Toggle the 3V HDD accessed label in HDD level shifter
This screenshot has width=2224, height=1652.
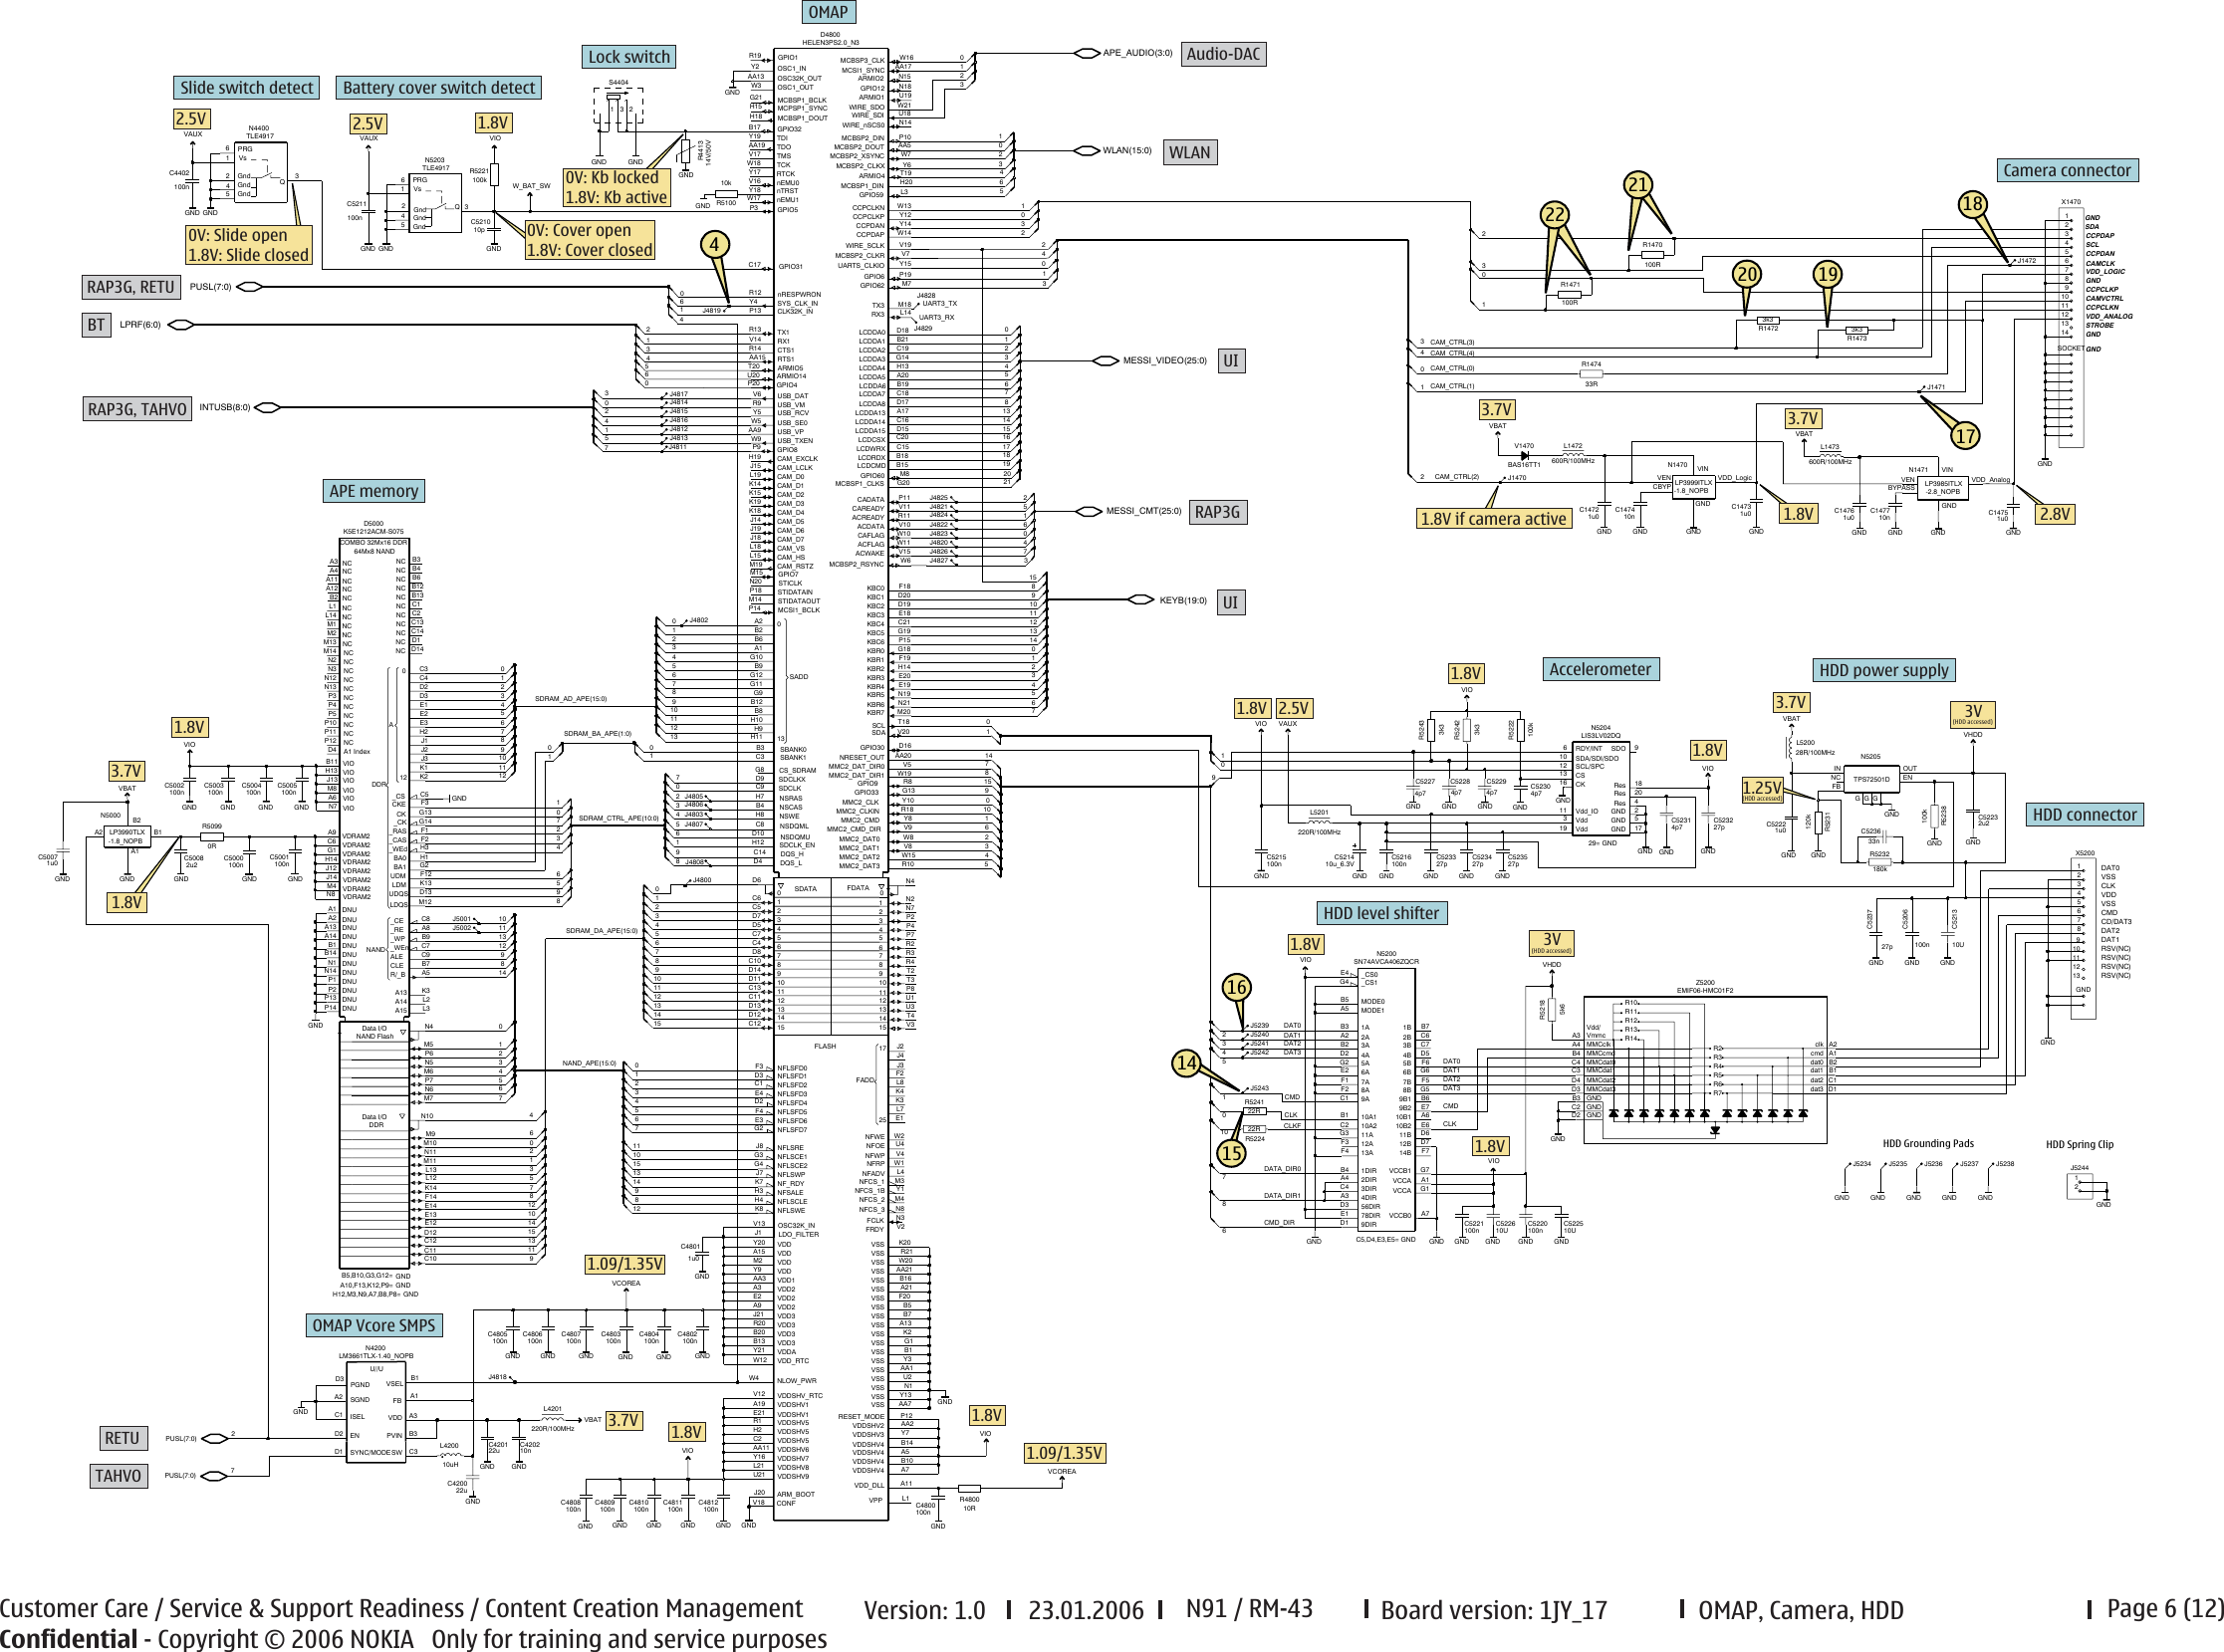click(1553, 941)
